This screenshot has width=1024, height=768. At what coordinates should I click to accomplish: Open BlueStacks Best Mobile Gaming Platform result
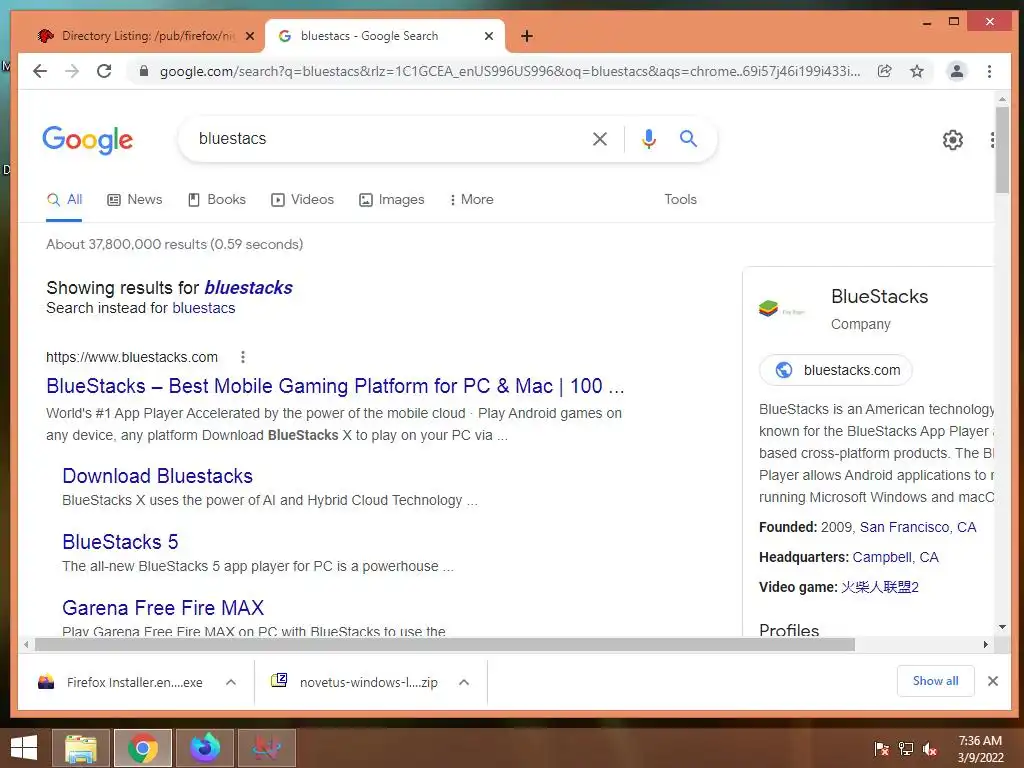(x=335, y=386)
